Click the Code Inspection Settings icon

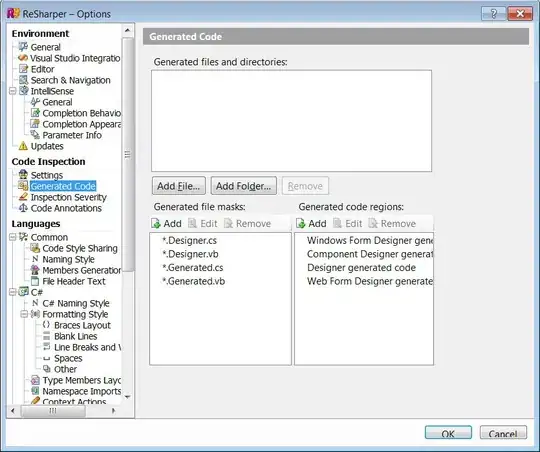23,175
